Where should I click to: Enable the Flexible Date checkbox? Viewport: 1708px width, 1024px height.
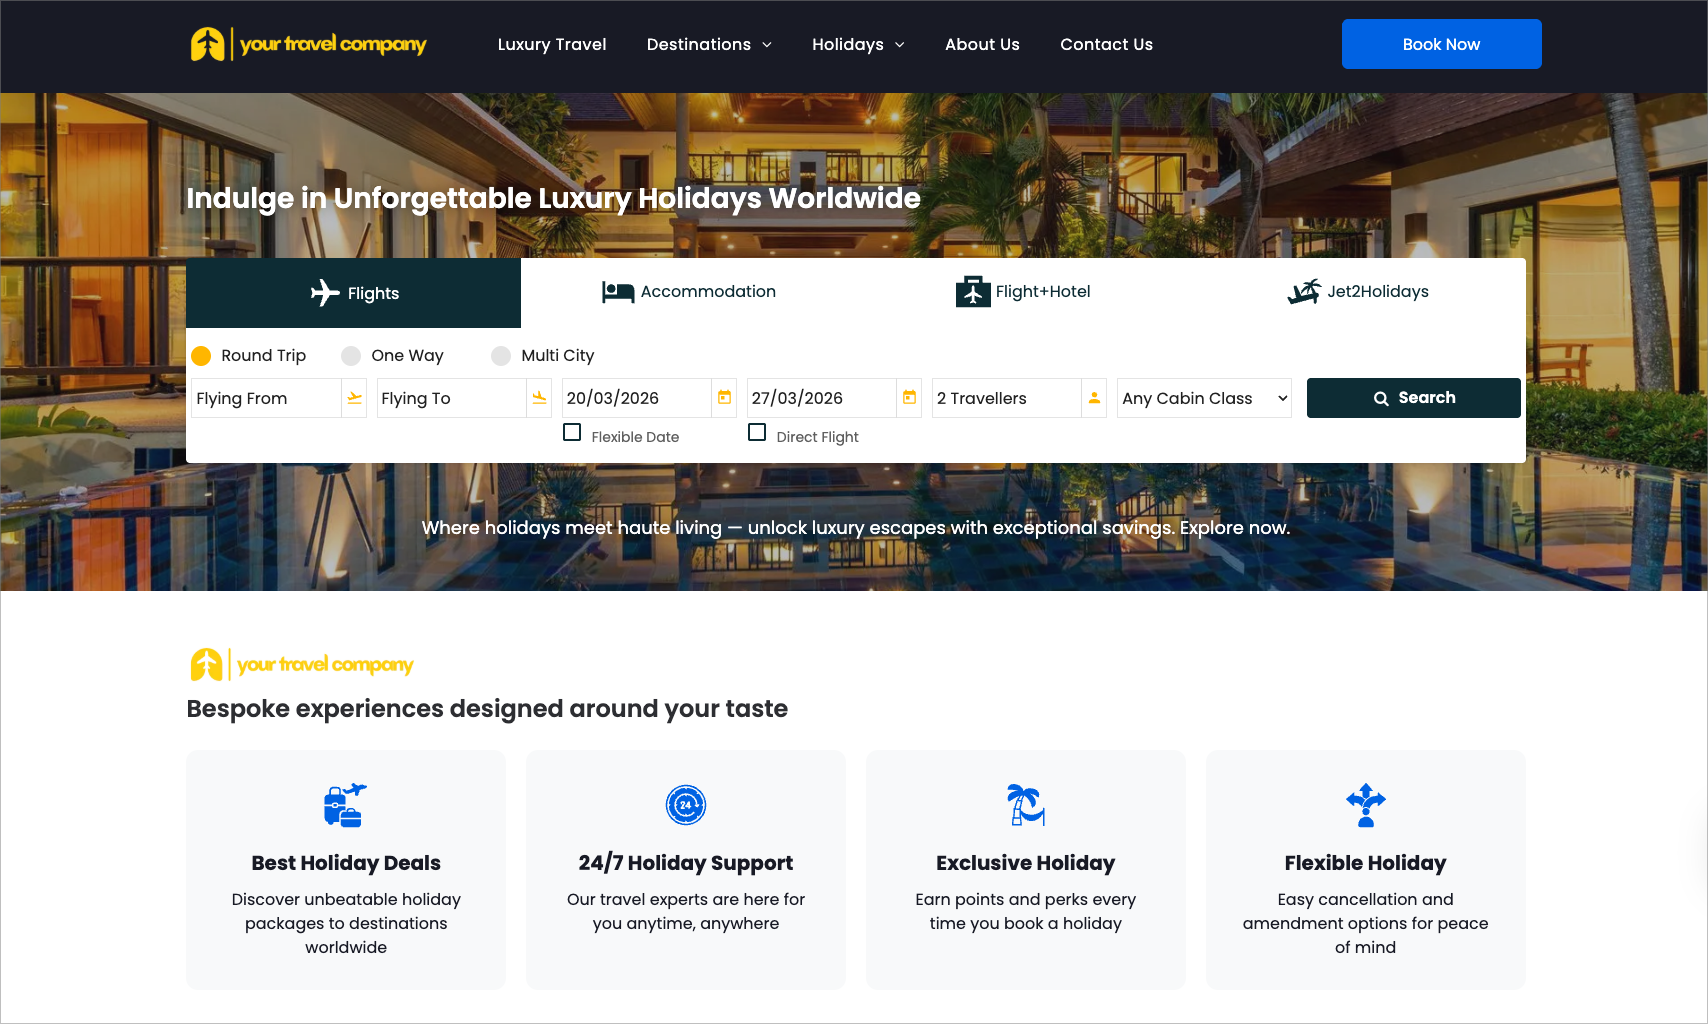pyautogui.click(x=572, y=431)
